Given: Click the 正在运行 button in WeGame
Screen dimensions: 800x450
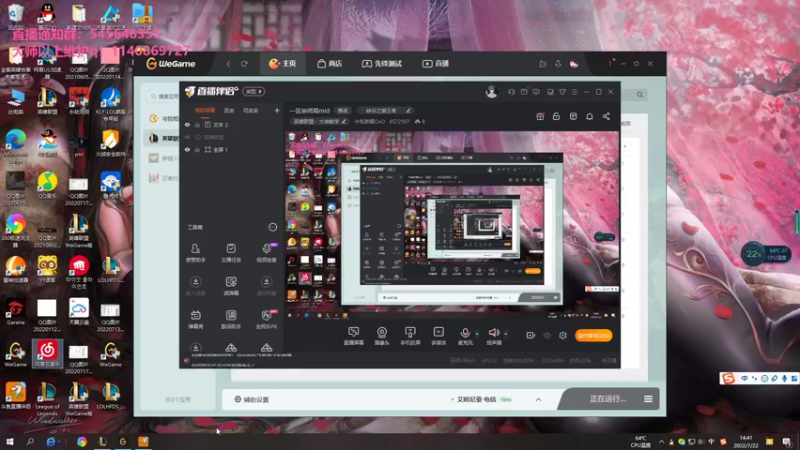Looking at the screenshot, I should point(607,399).
